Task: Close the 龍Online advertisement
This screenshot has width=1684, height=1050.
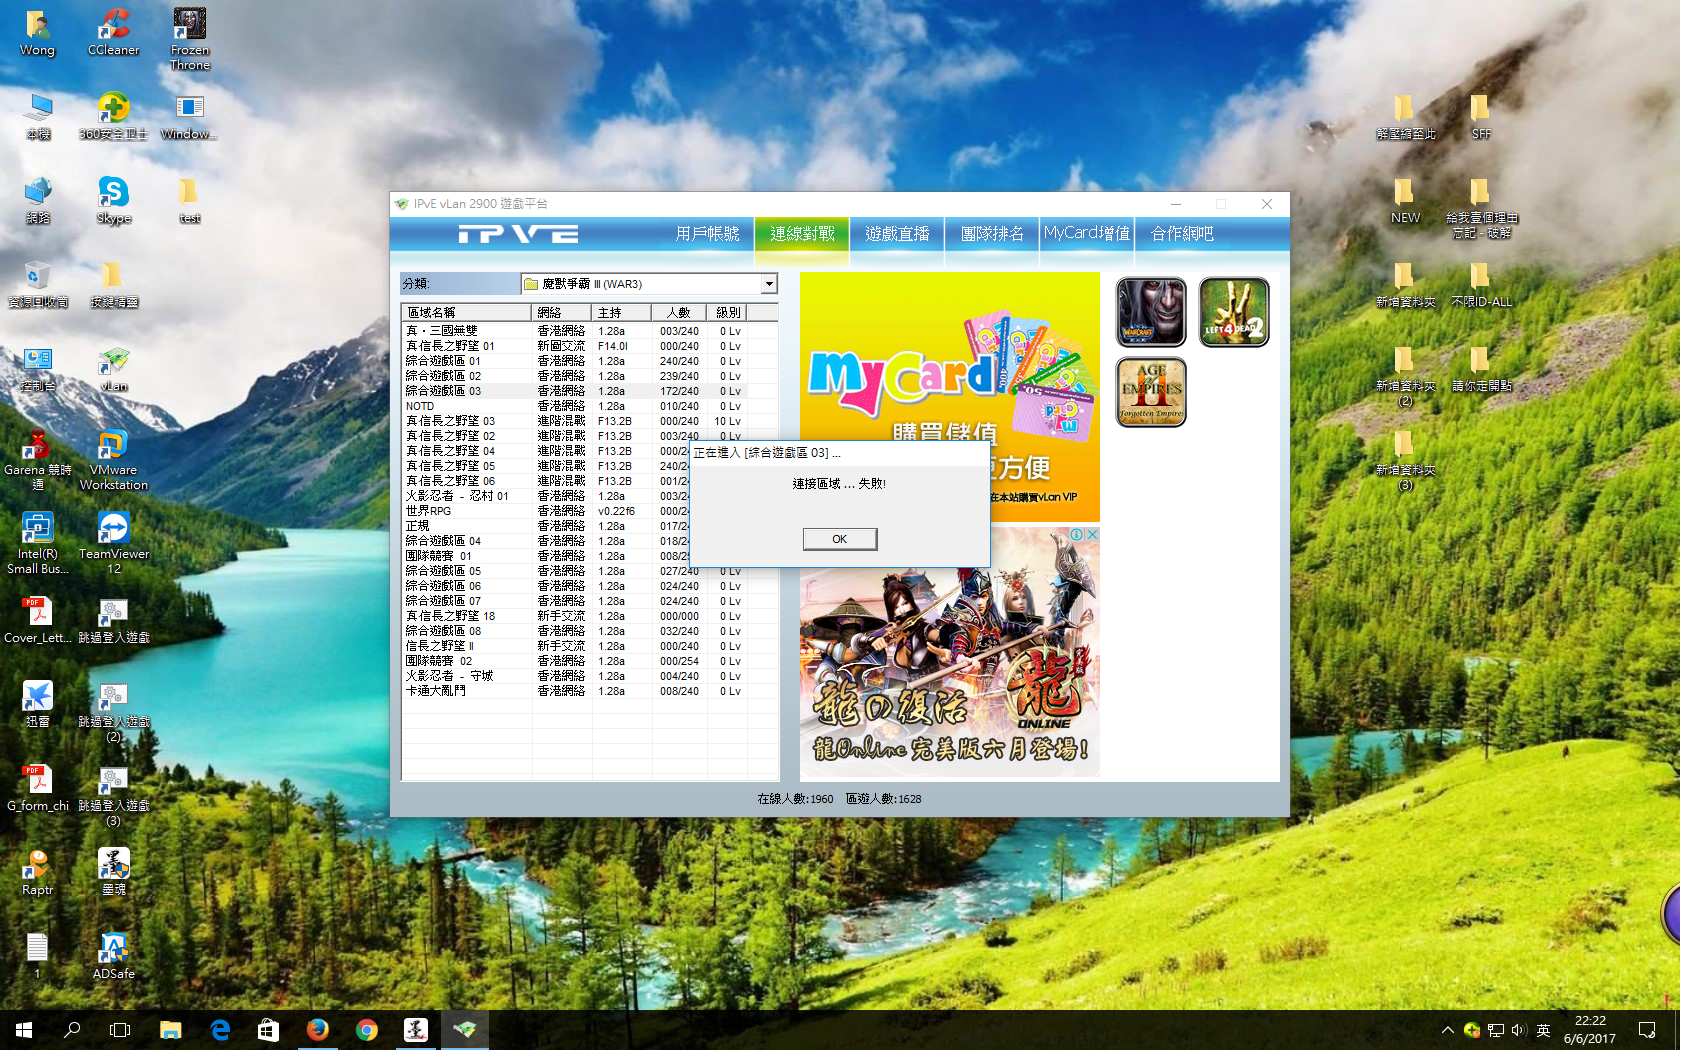Action: click(x=1092, y=535)
